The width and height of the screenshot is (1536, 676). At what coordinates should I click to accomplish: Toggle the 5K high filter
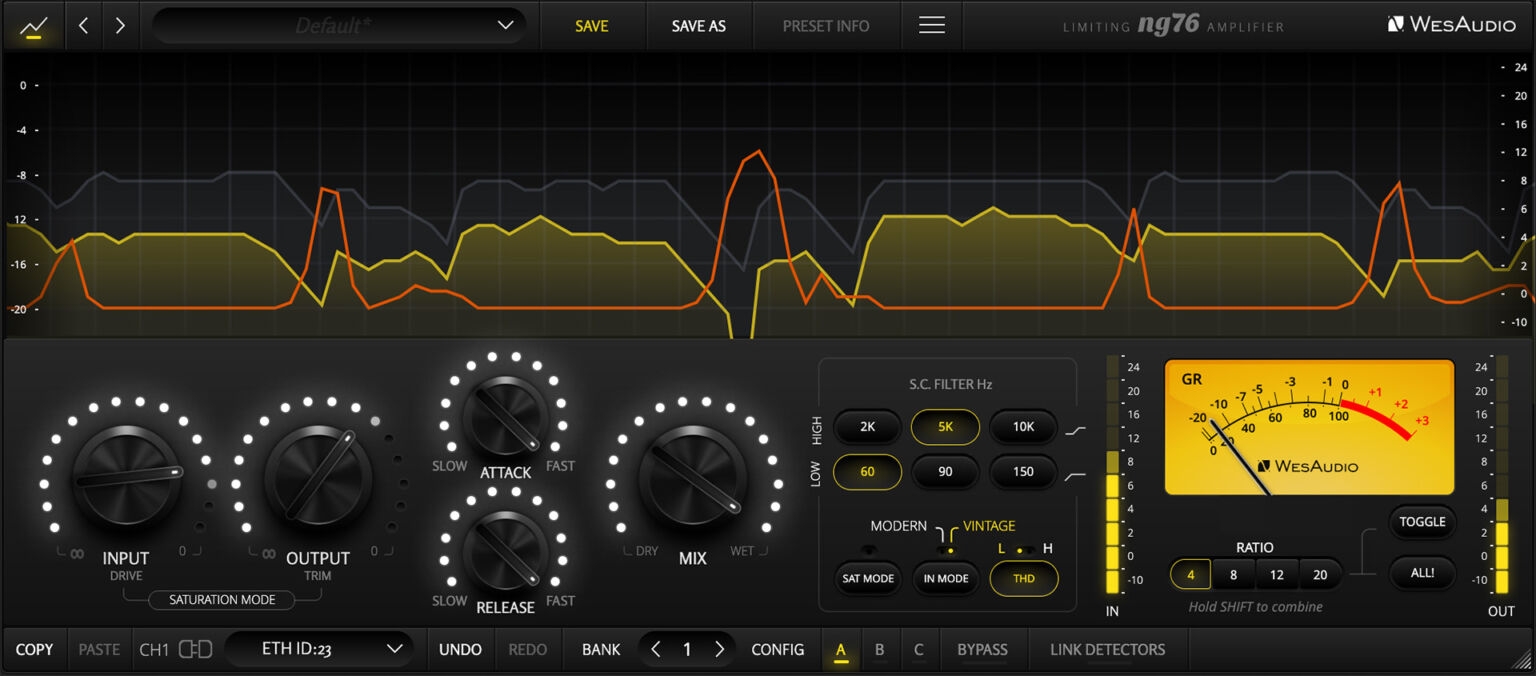[x=945, y=427]
